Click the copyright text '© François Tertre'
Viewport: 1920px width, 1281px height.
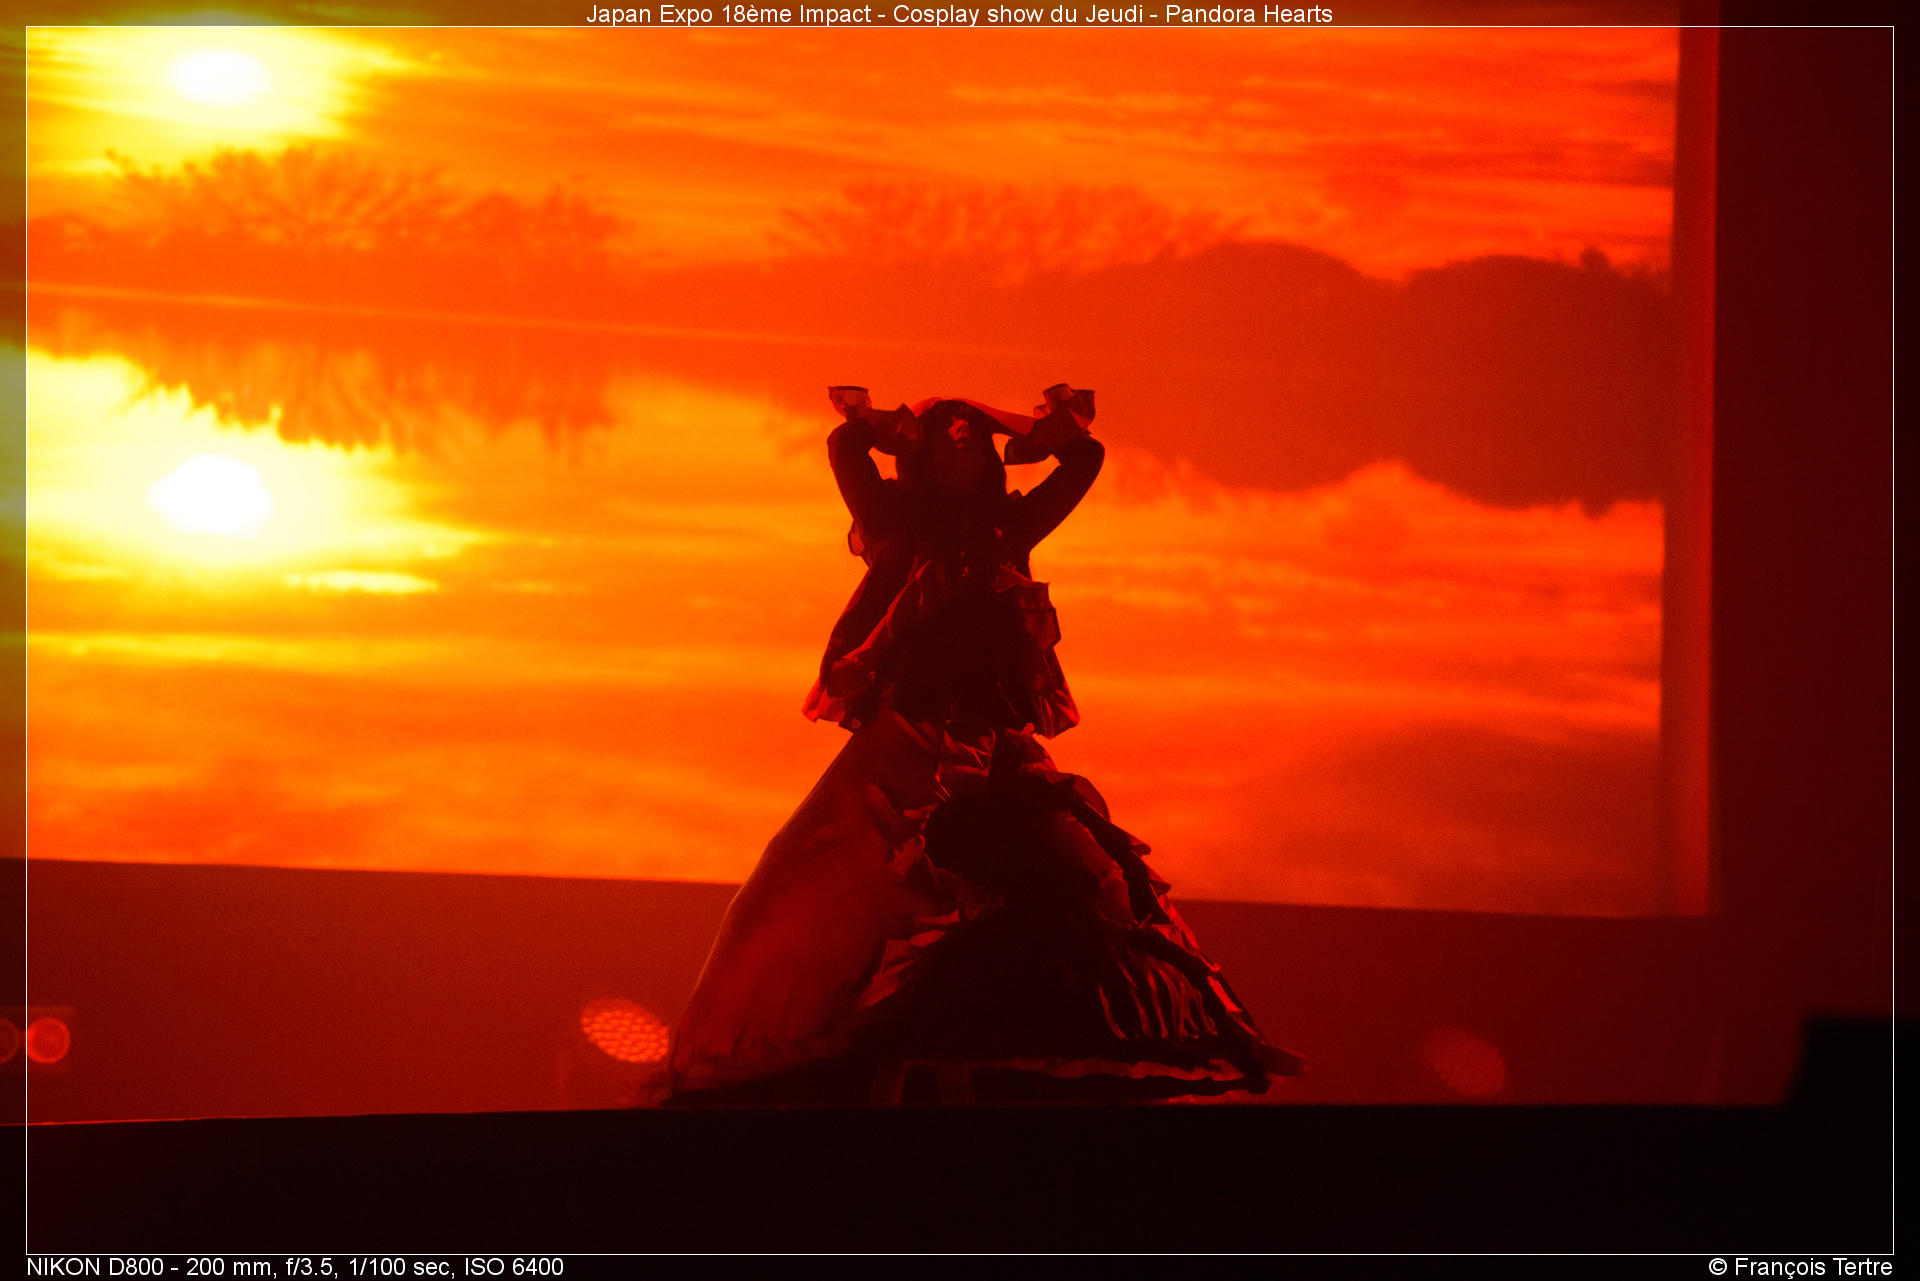(1800, 1267)
